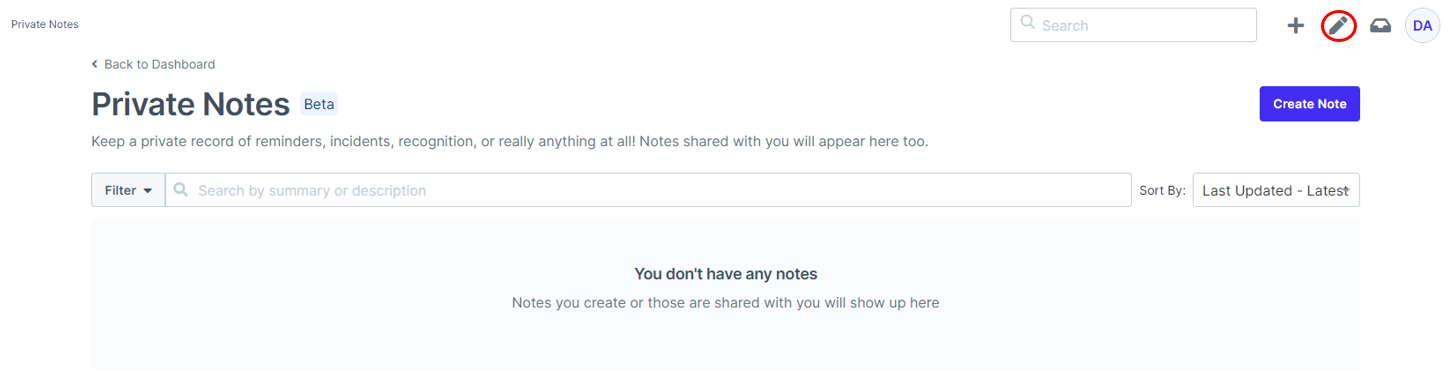Screen dimensions: 1449x374
Task: Focus the Search by summary or description field
Action: tap(648, 190)
